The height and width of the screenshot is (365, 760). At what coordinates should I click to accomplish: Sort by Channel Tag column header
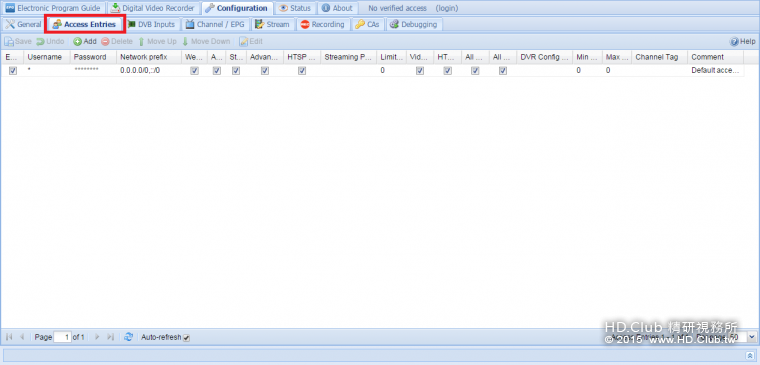[659, 57]
